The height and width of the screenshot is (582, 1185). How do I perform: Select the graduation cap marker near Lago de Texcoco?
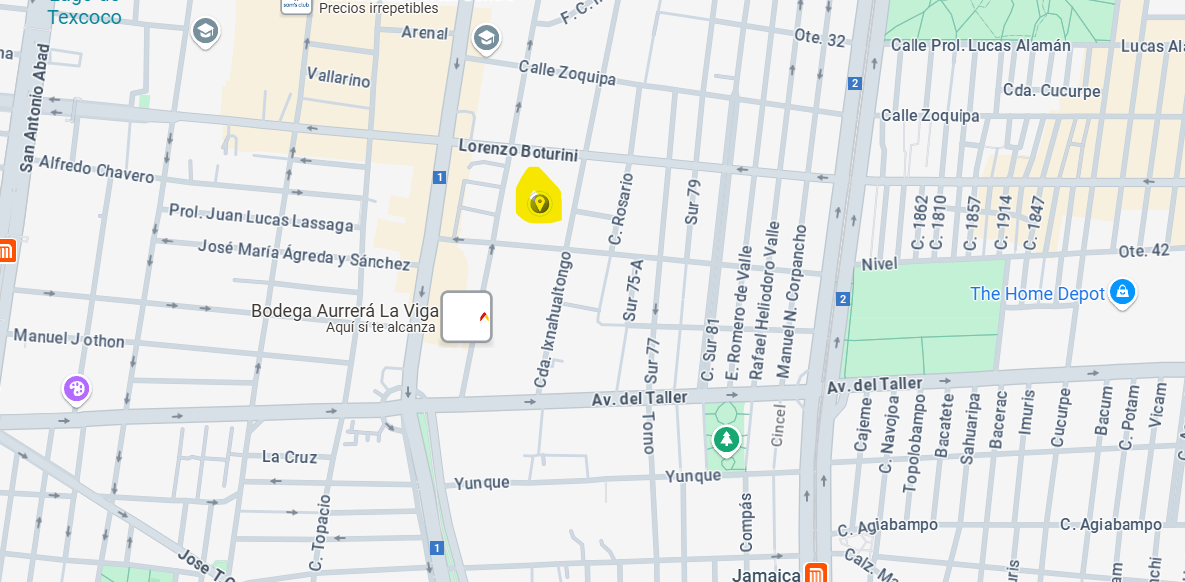[x=205, y=33]
